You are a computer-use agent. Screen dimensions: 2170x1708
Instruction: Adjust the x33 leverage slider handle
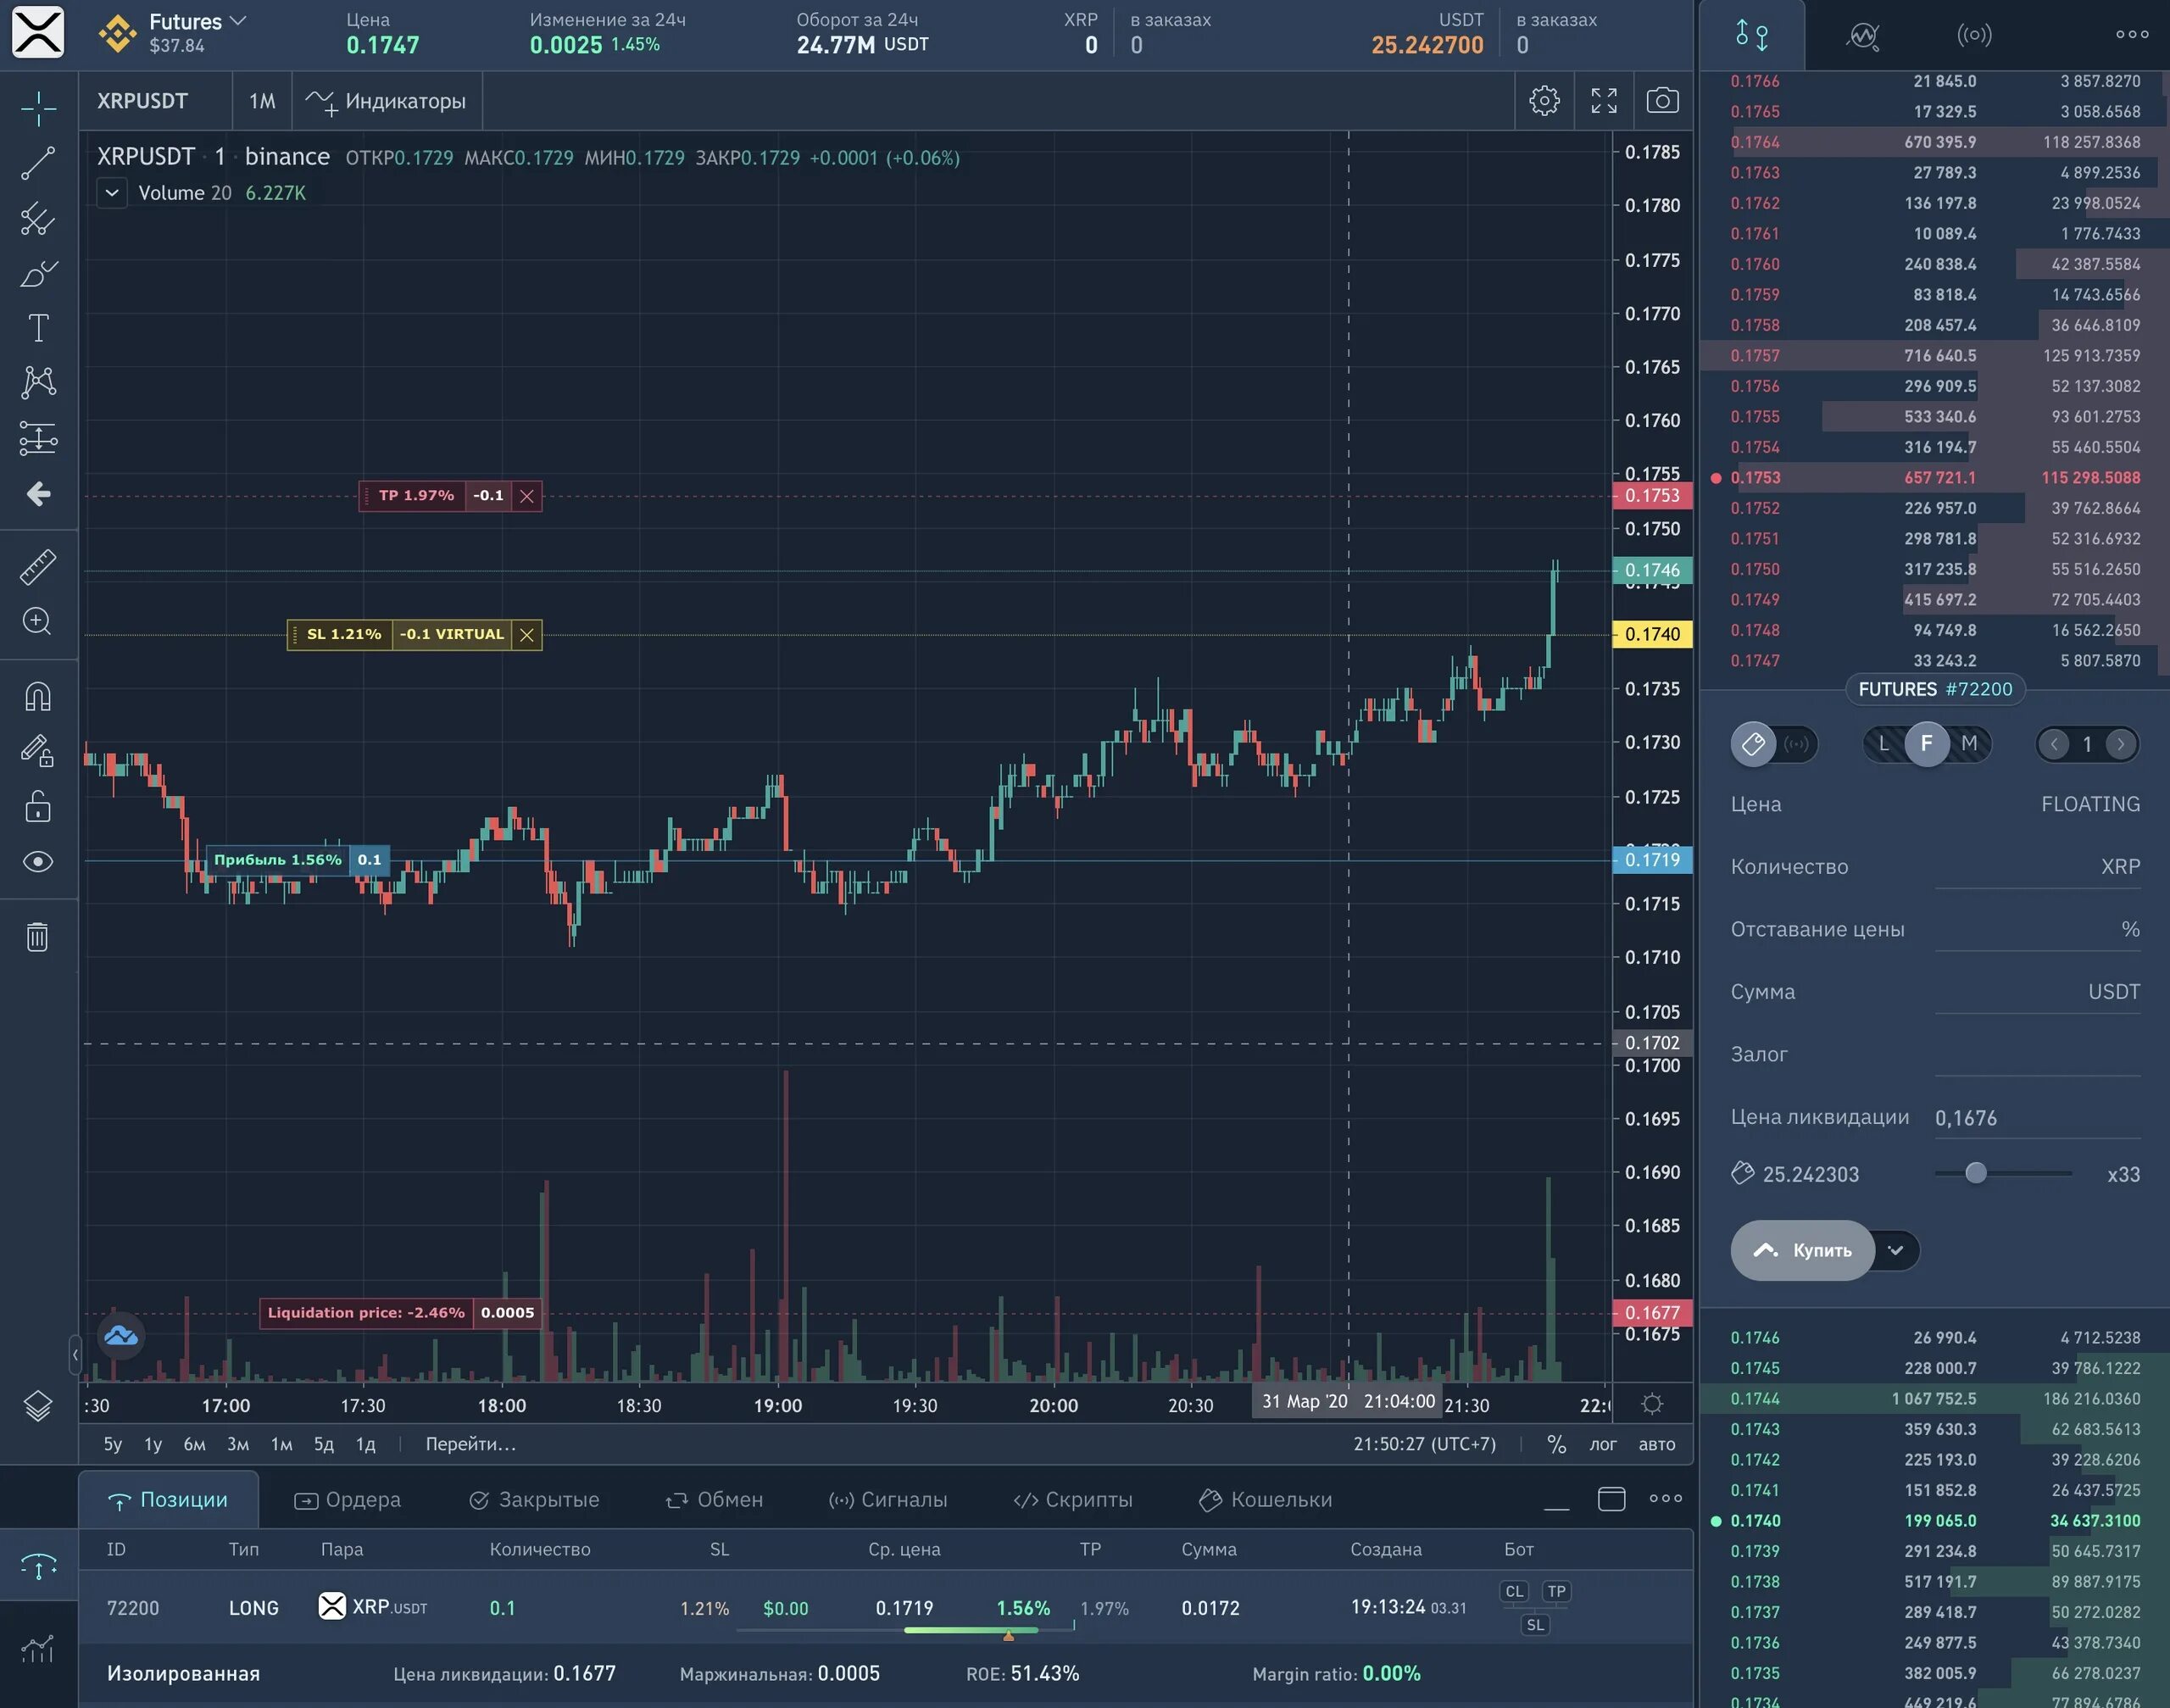1975,1173
